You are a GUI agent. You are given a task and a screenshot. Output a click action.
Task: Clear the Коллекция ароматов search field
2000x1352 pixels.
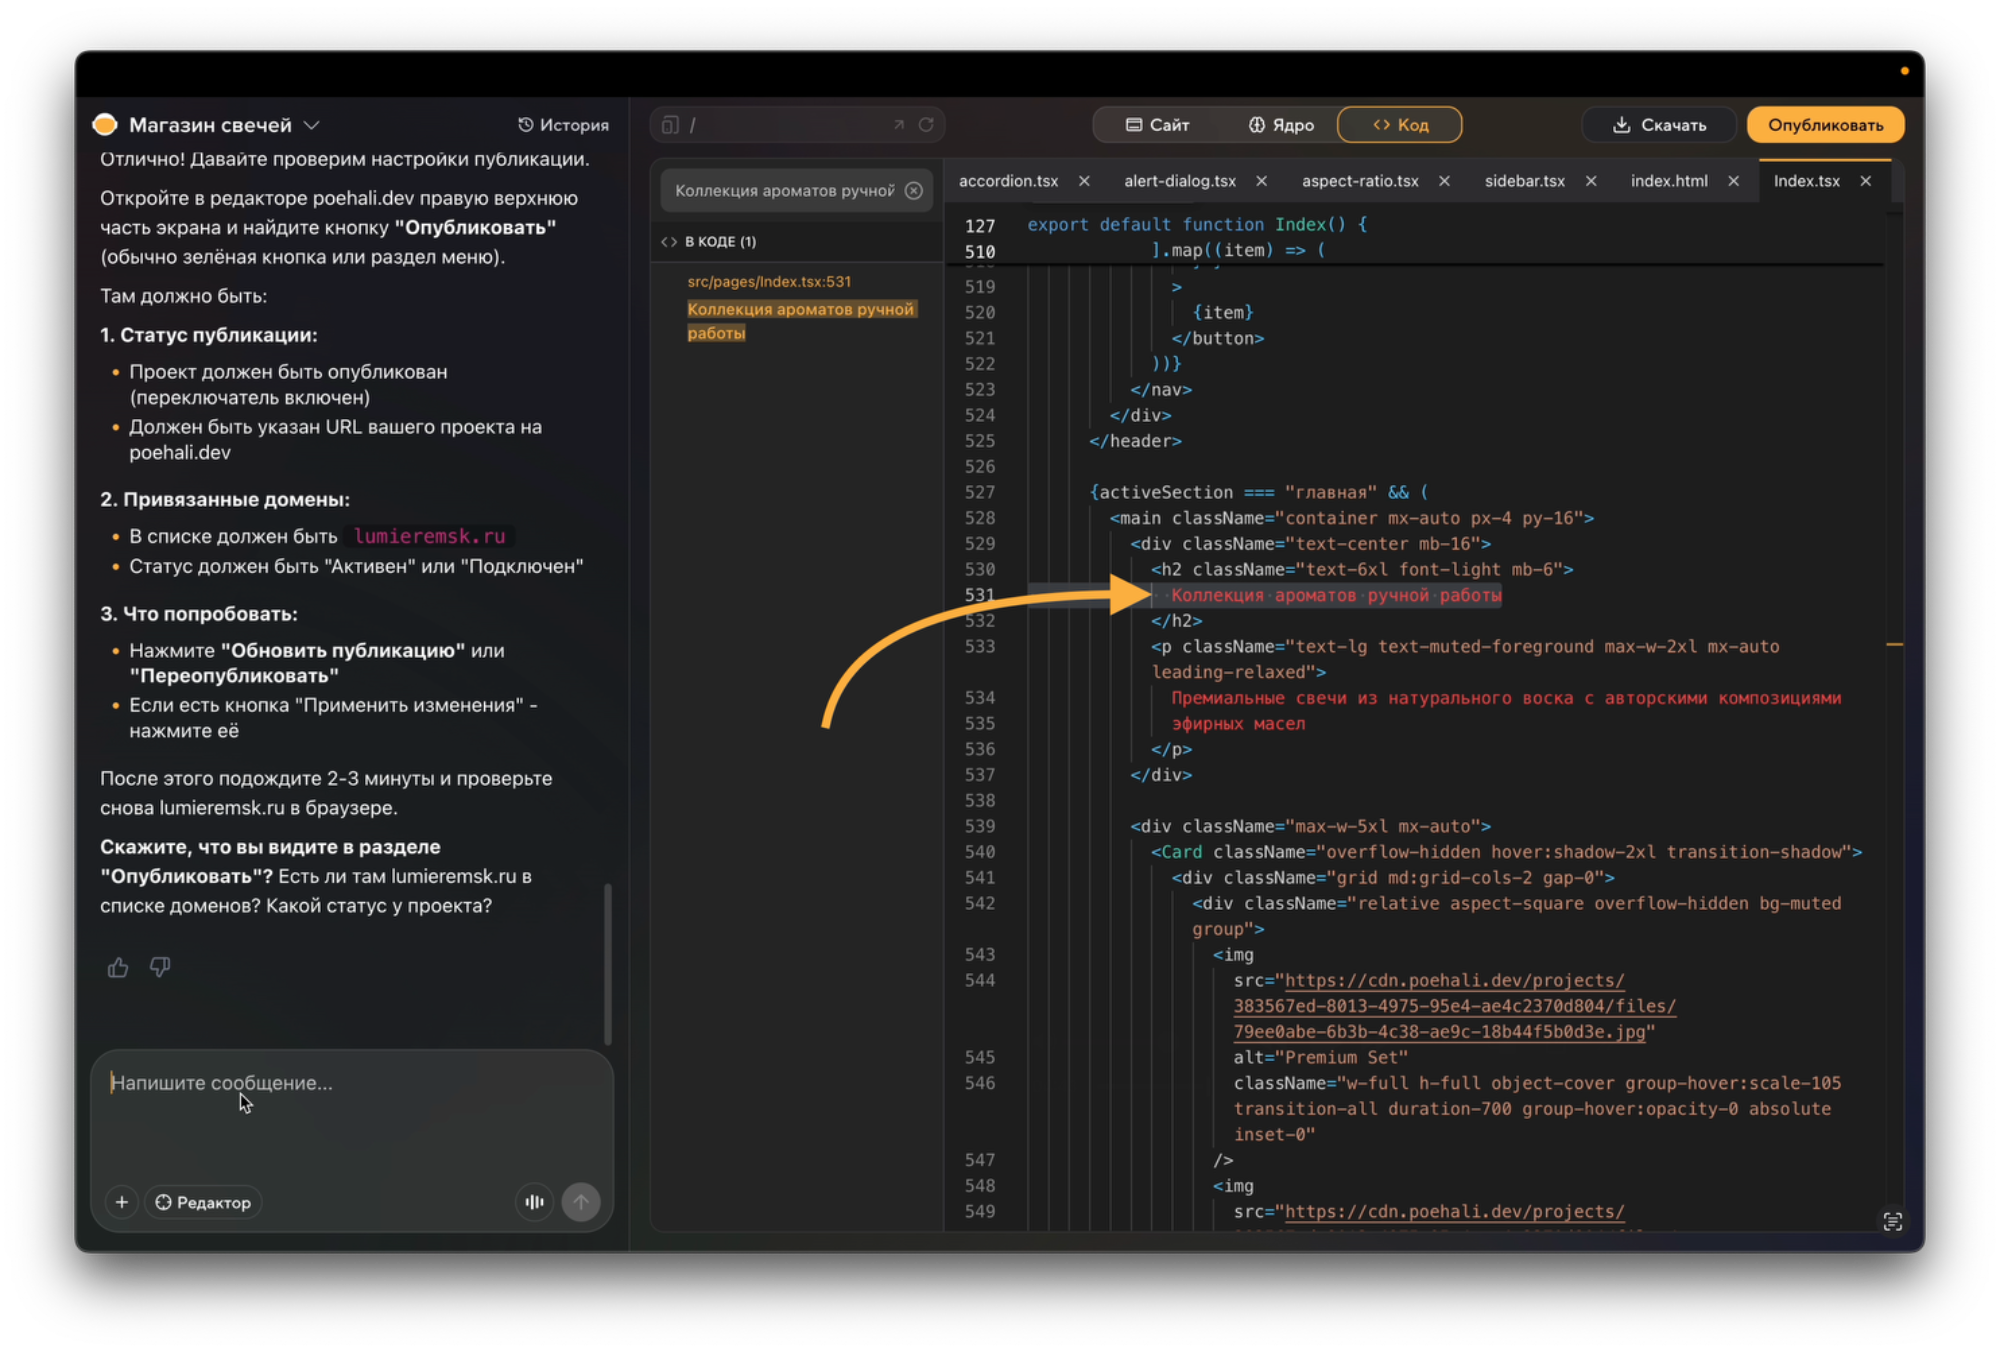coord(914,191)
